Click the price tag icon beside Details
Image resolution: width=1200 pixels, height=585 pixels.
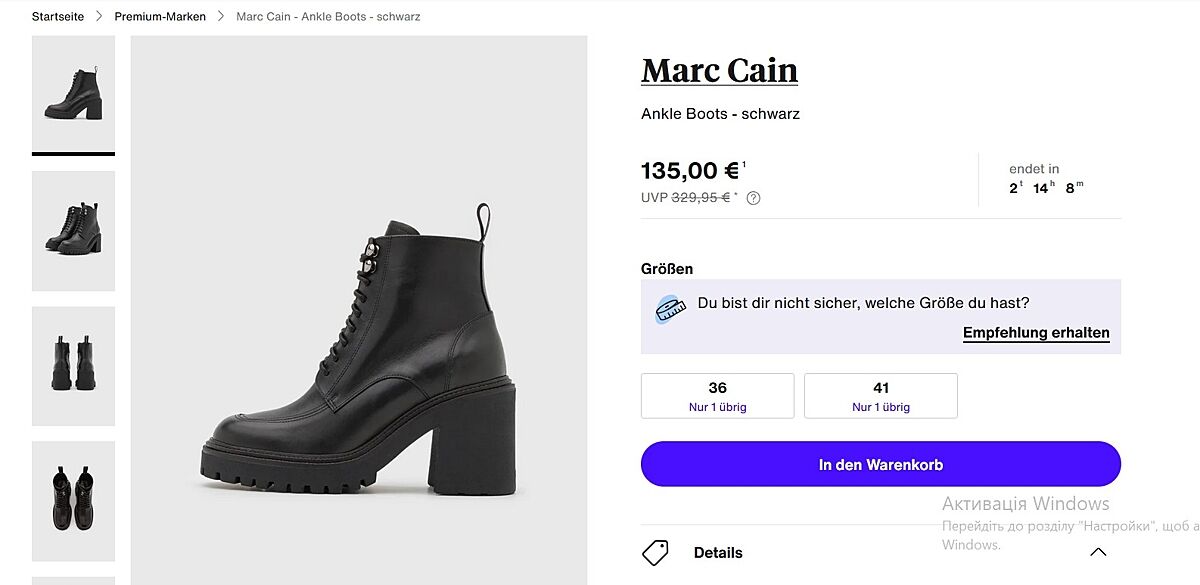(x=655, y=552)
